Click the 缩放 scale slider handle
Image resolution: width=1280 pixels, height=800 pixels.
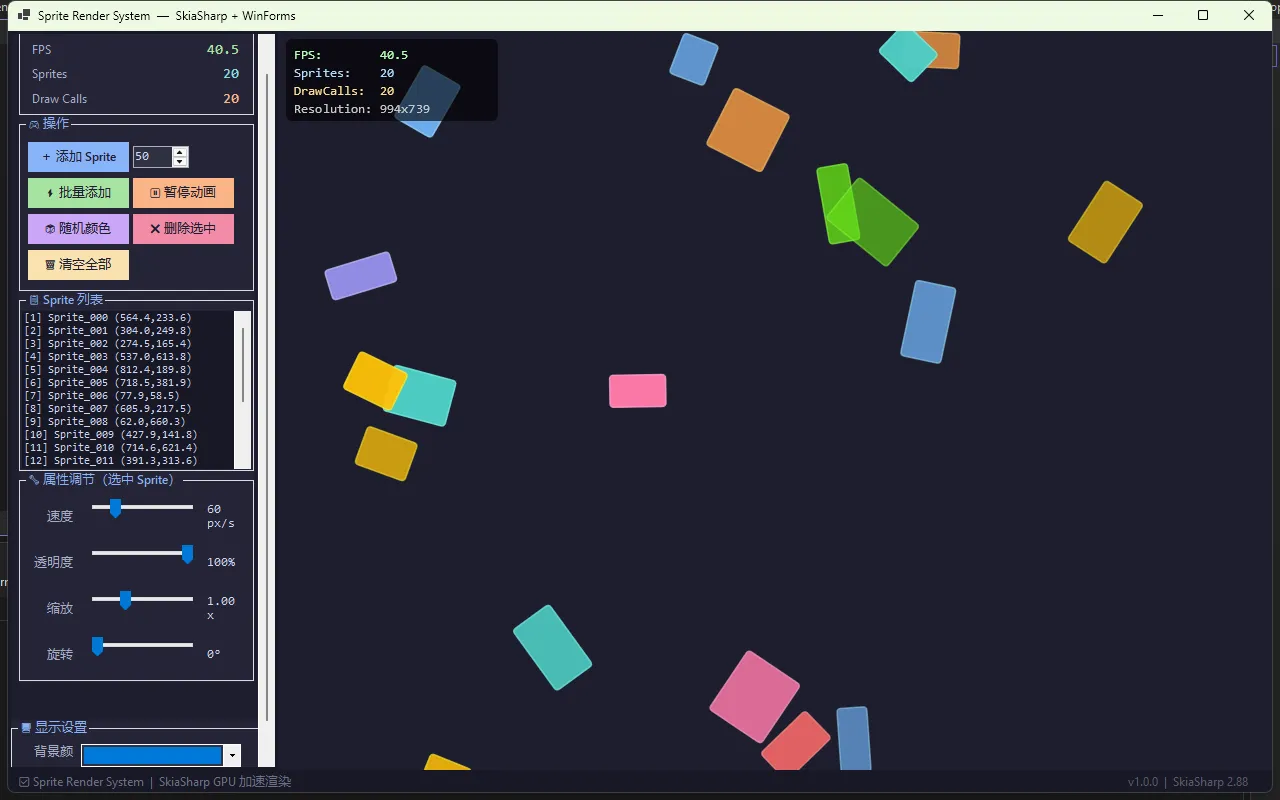click(x=125, y=600)
